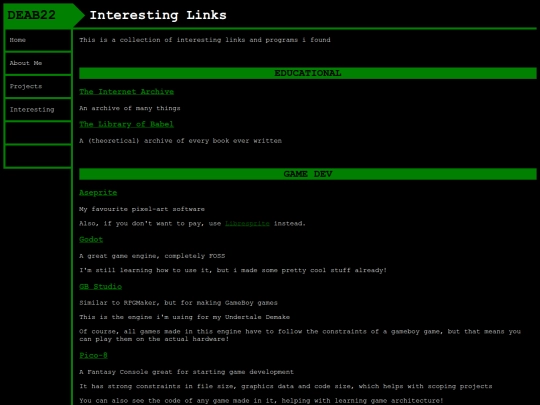Viewport: 540px width, 405px height.
Task: Open the Libresprite inline link
Action: [247, 224]
